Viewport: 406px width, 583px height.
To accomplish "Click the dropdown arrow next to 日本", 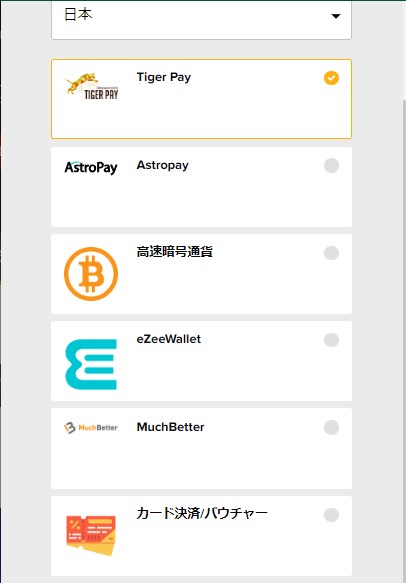I will tap(336, 16).
